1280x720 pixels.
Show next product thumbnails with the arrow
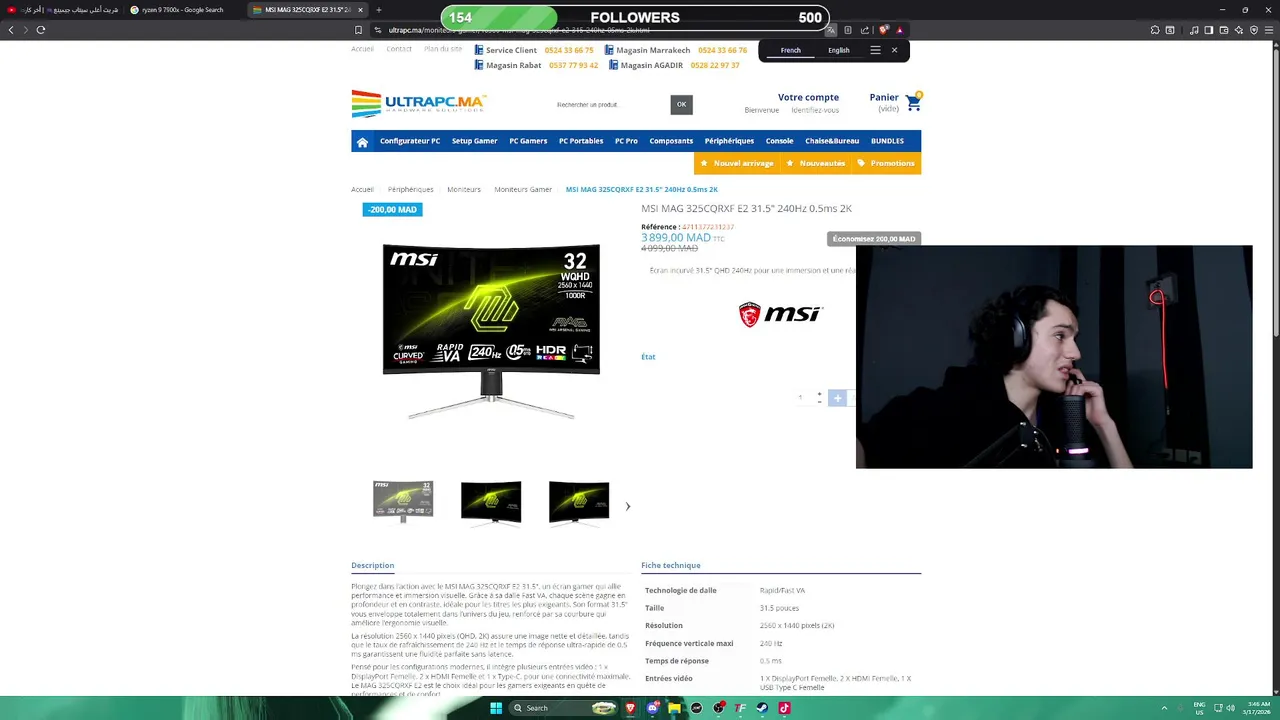tap(628, 506)
